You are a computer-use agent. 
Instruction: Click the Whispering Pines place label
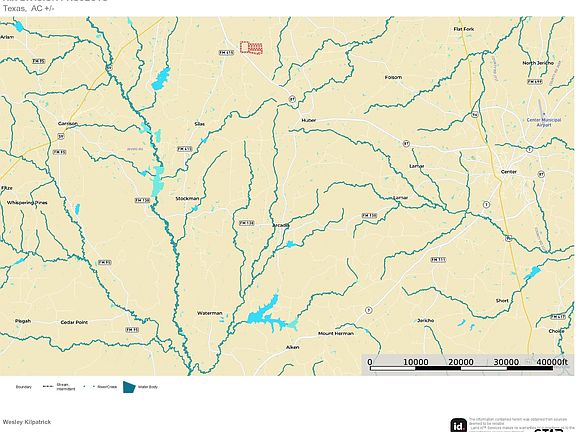pyautogui.click(x=27, y=202)
